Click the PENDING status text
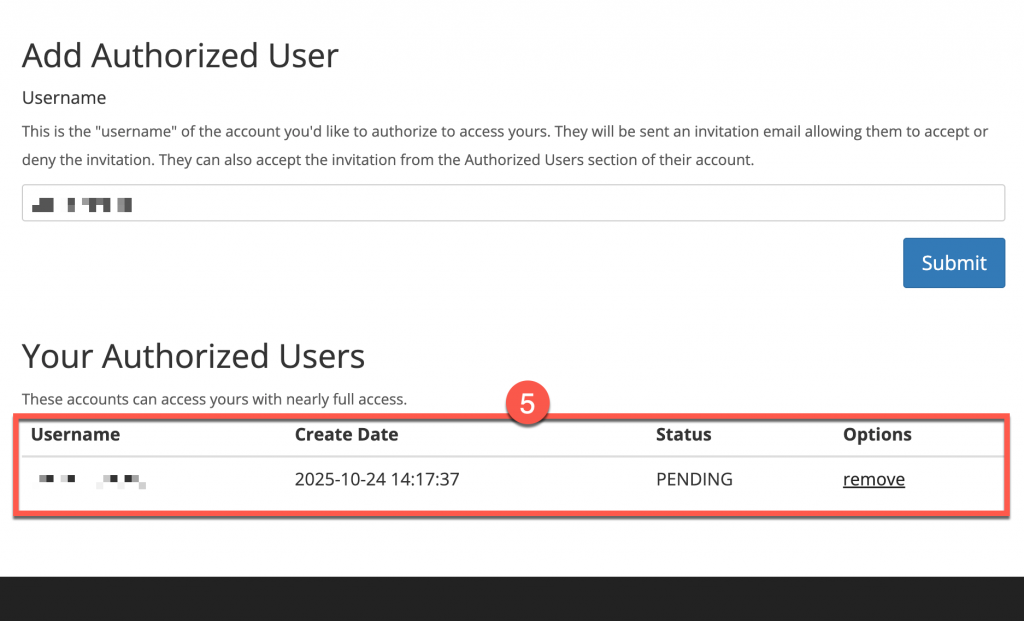 pyautogui.click(x=694, y=480)
